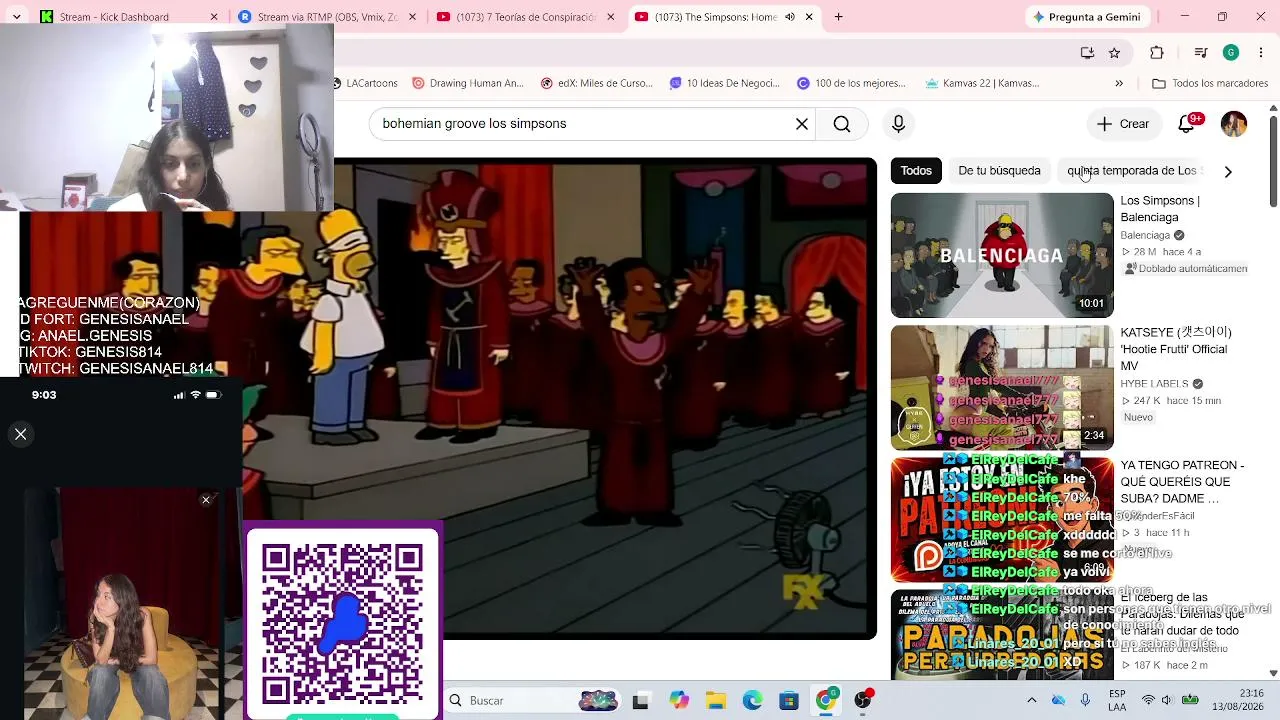Open the Chrome extensions puzzle icon
The width and height of the screenshot is (1280, 720).
(1157, 53)
